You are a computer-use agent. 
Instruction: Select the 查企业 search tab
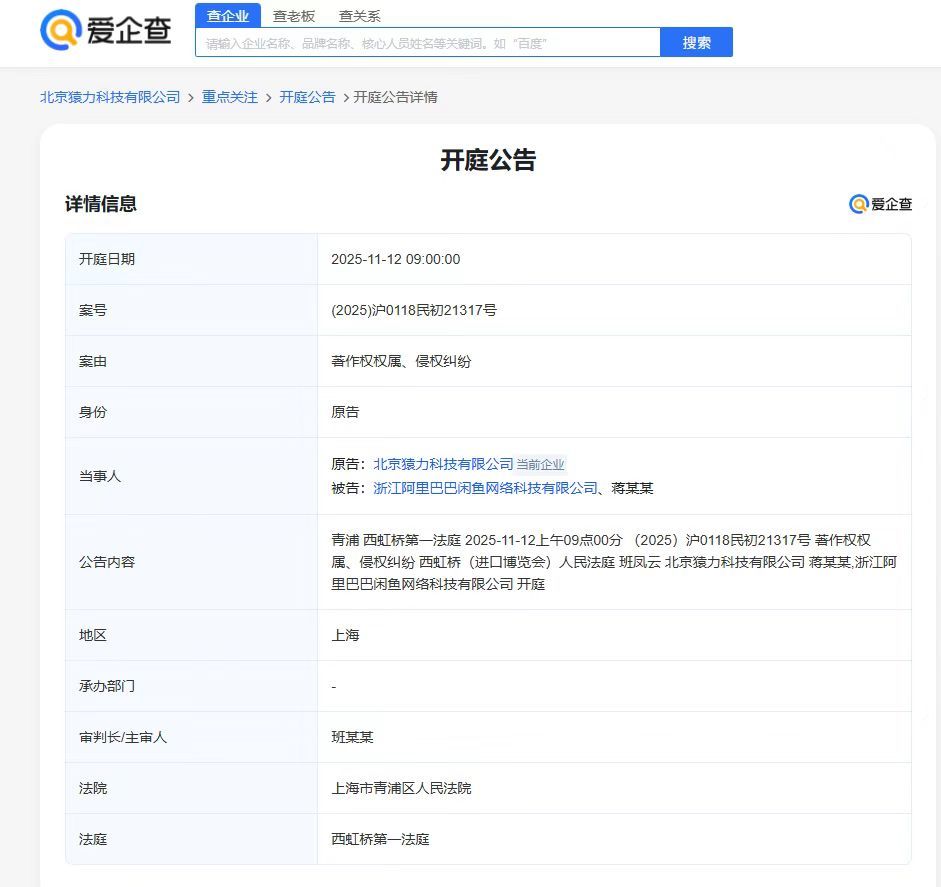click(228, 16)
